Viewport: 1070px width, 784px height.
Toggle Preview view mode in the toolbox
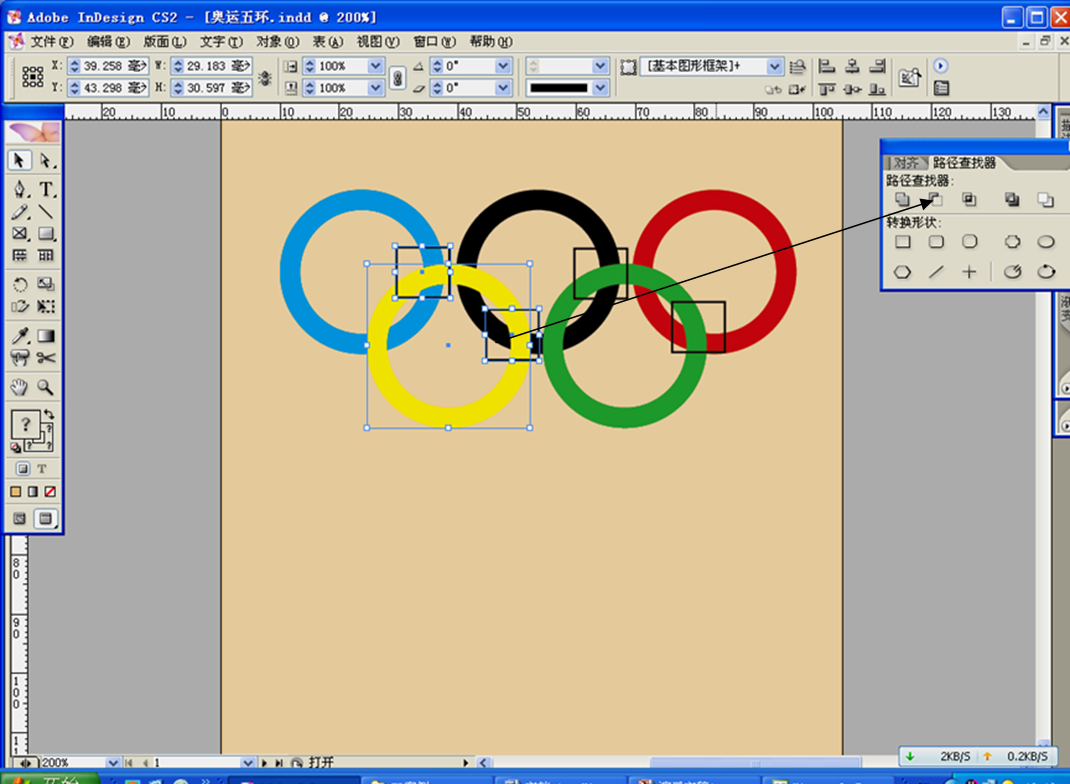click(x=46, y=518)
